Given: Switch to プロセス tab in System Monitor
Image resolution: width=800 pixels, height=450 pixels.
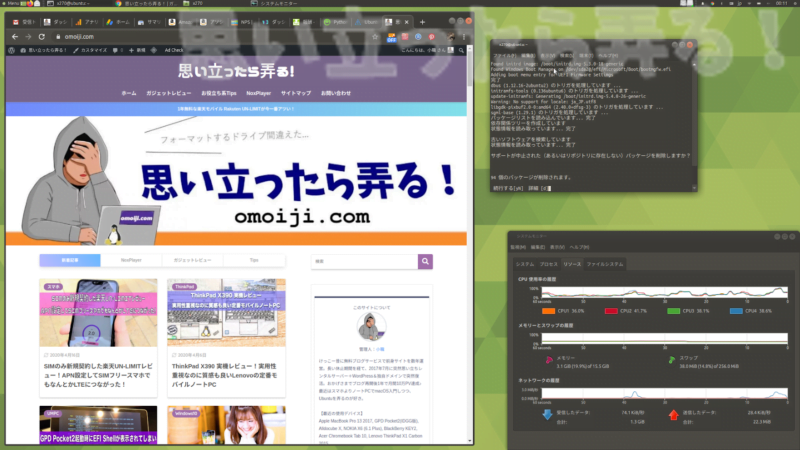Looking at the screenshot, I should coord(548,264).
